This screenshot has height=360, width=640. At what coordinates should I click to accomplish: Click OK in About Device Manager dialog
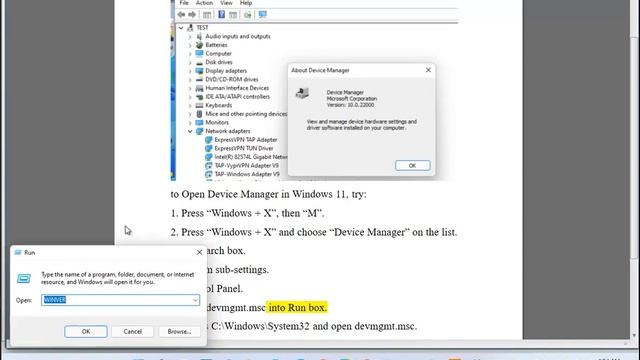pos(412,165)
